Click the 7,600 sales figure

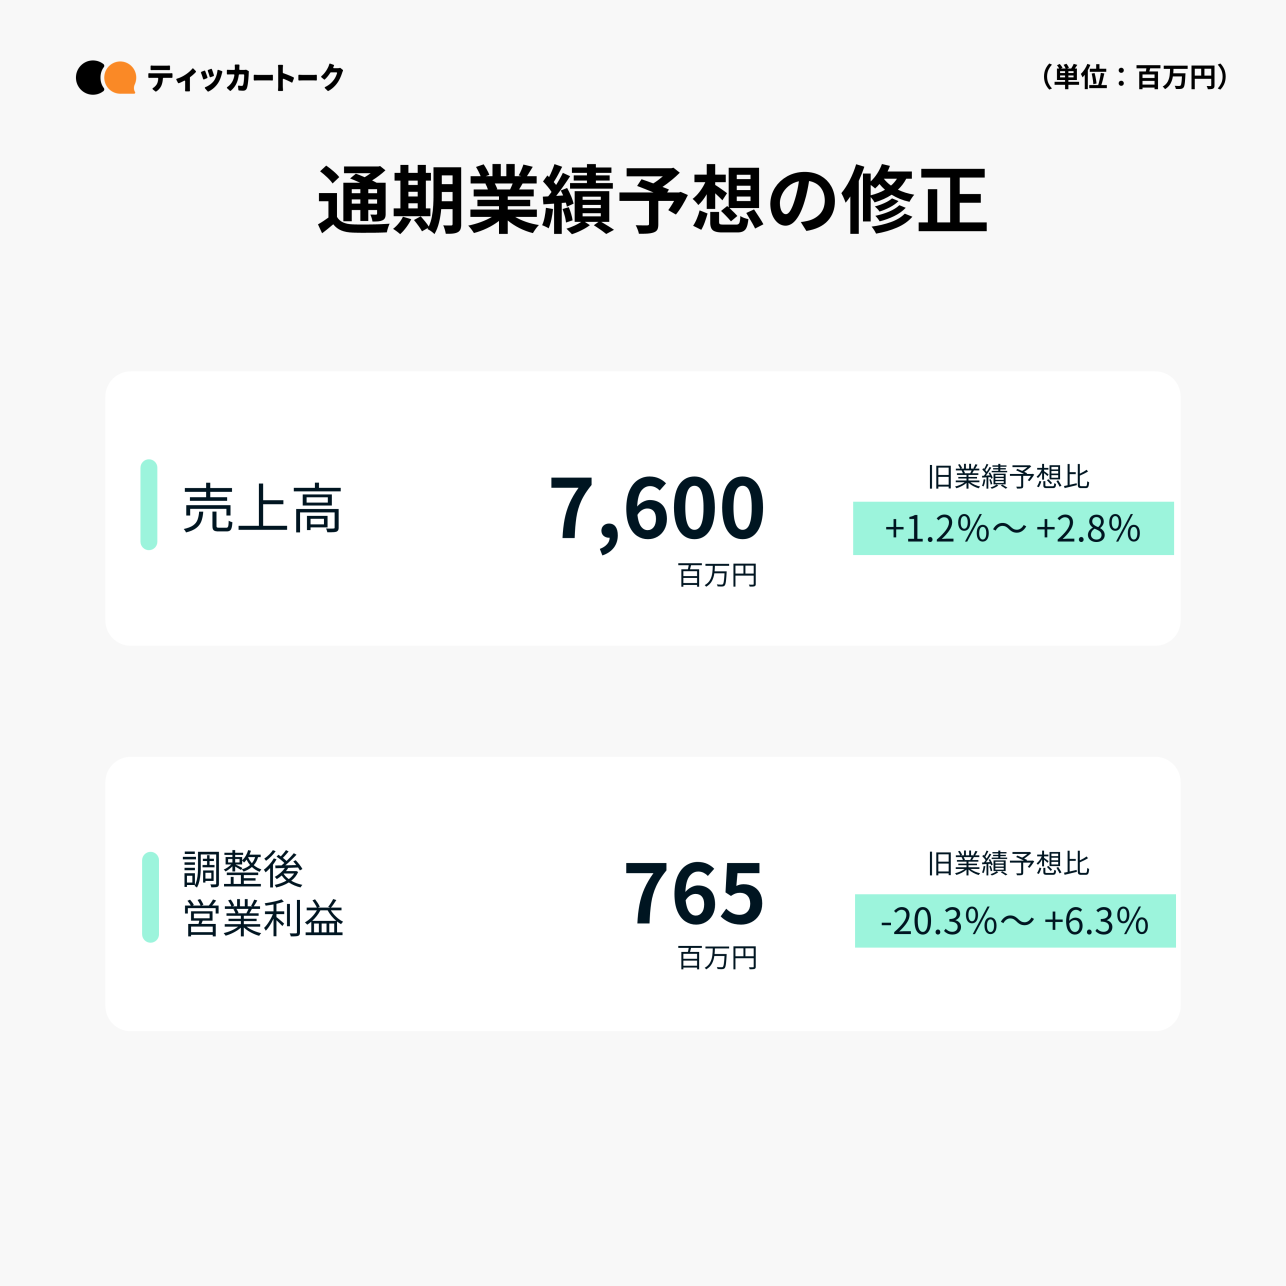point(657,508)
